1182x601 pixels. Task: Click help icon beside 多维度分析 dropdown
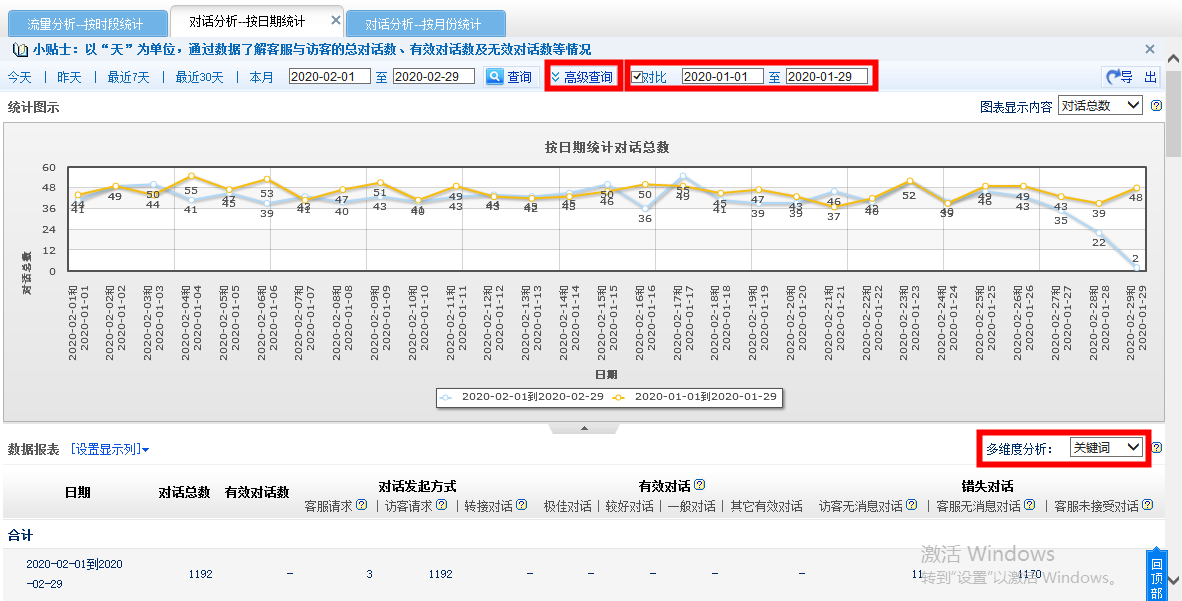pos(1156,448)
